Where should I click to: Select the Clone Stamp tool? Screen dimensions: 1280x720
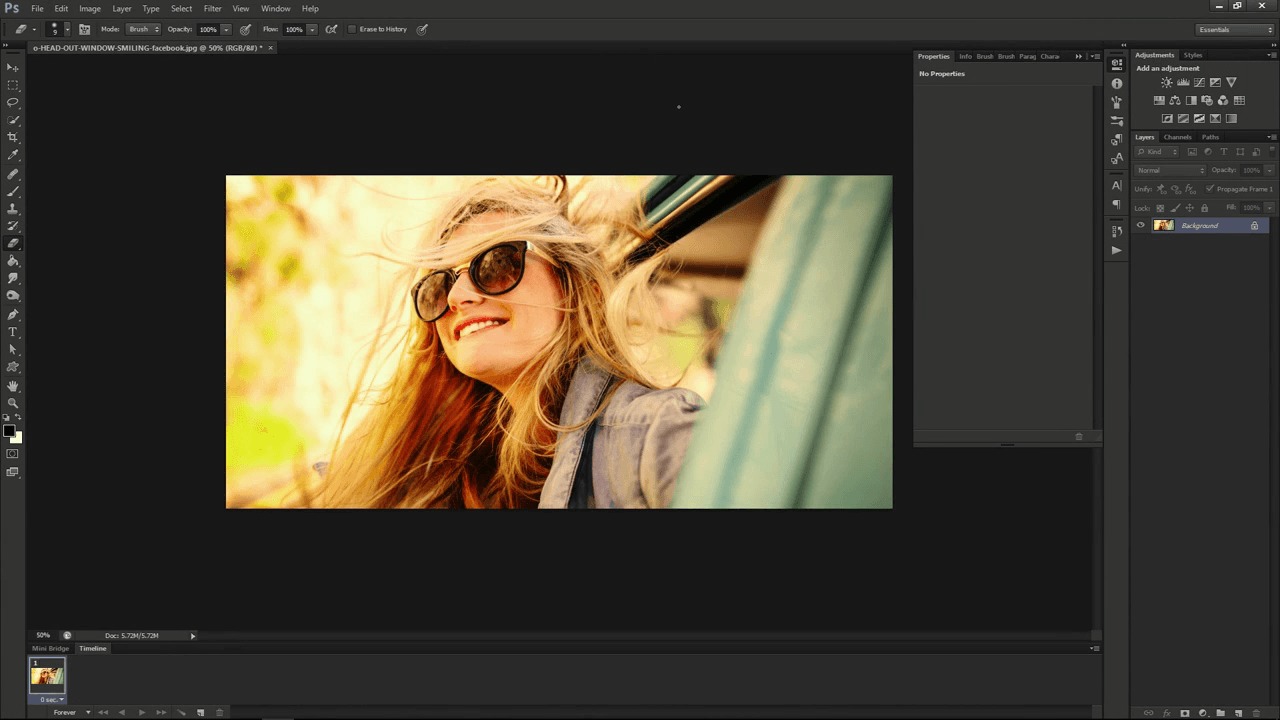13,208
